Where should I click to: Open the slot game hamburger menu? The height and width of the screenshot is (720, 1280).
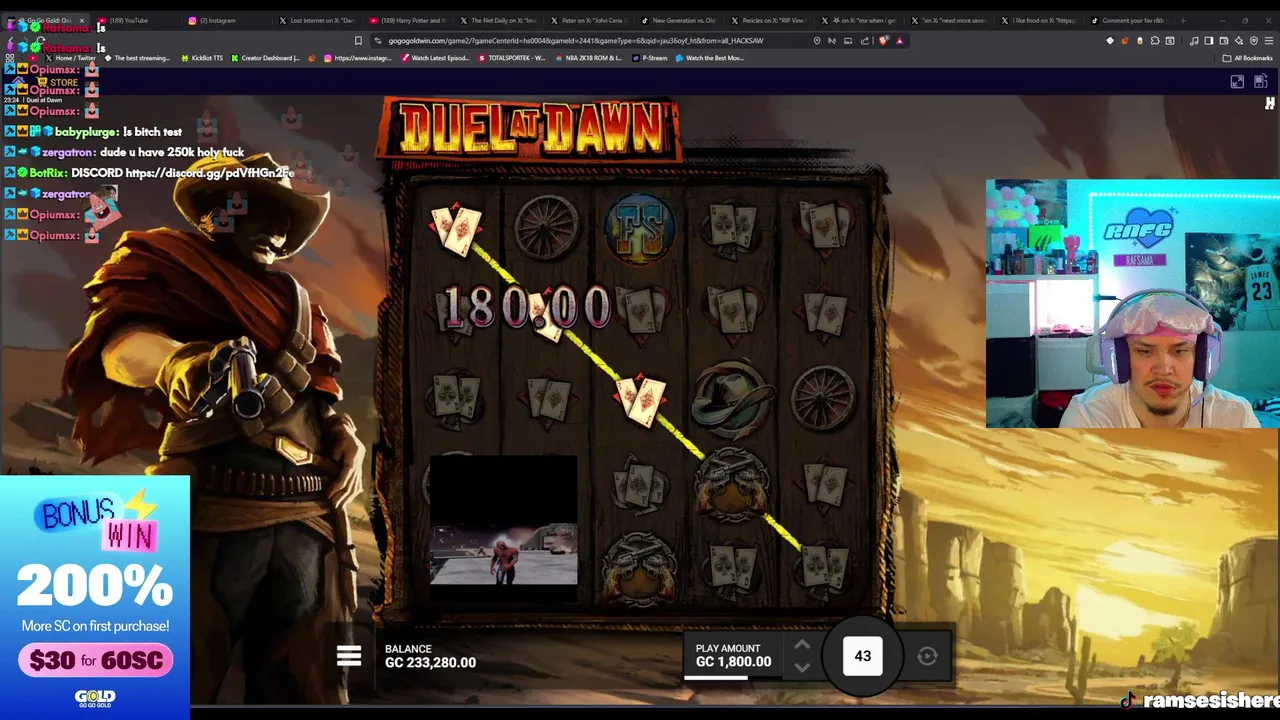[349, 656]
